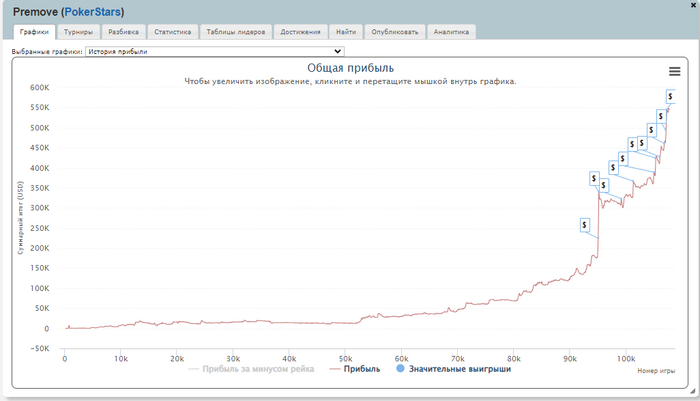Grab the resize handle at the panel corner
The image size is (700, 401).
pos(693,391)
